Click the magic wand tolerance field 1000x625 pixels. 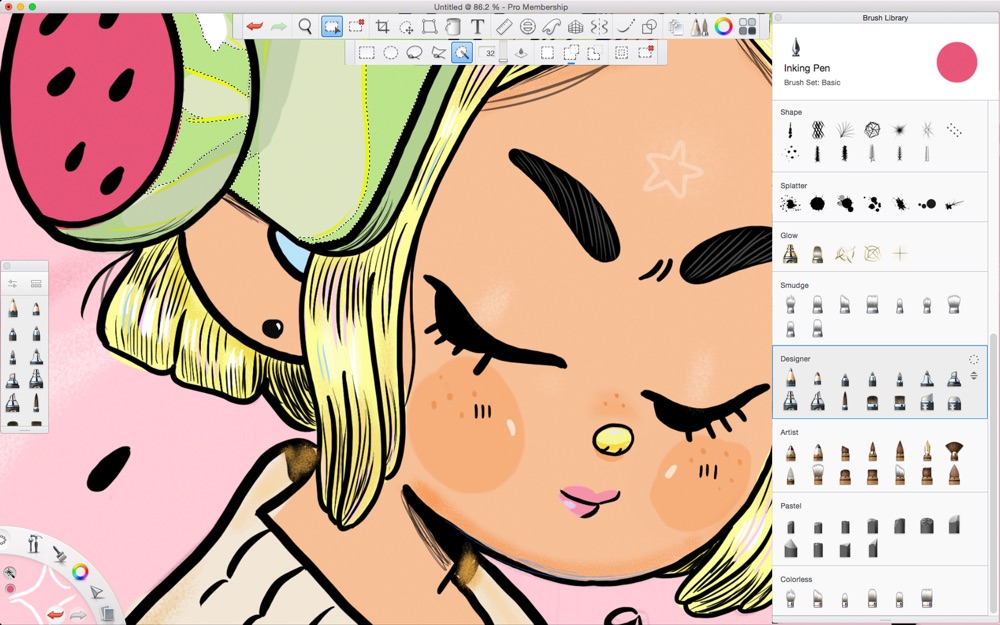489,53
